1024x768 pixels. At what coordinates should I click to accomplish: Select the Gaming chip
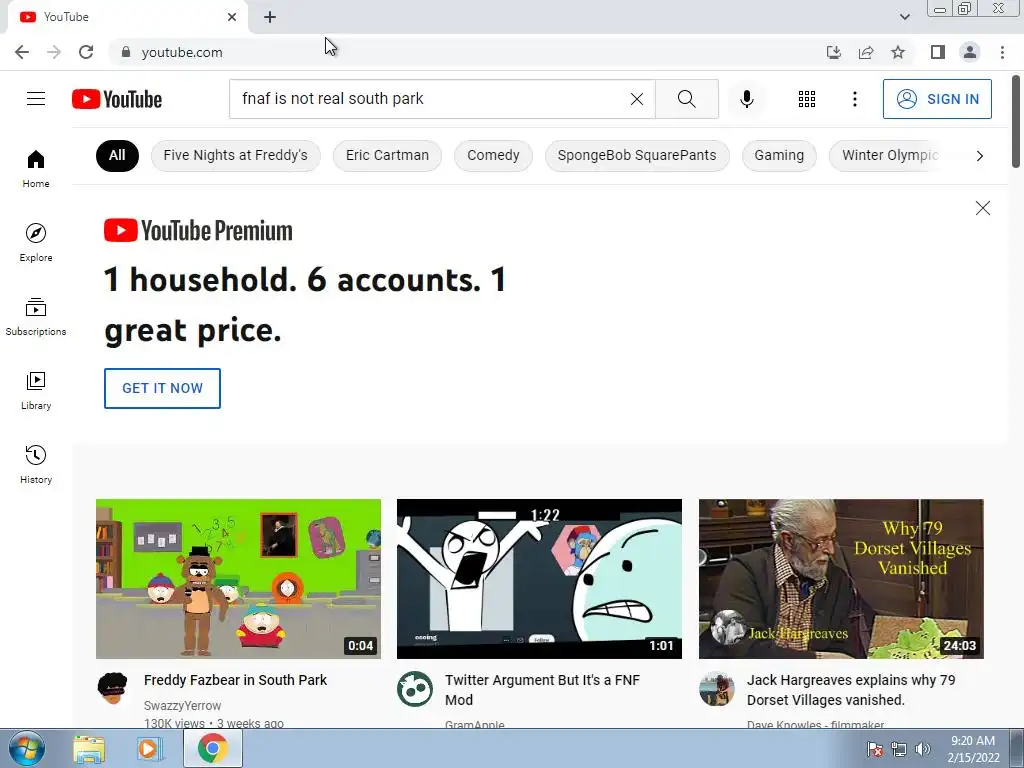779,155
